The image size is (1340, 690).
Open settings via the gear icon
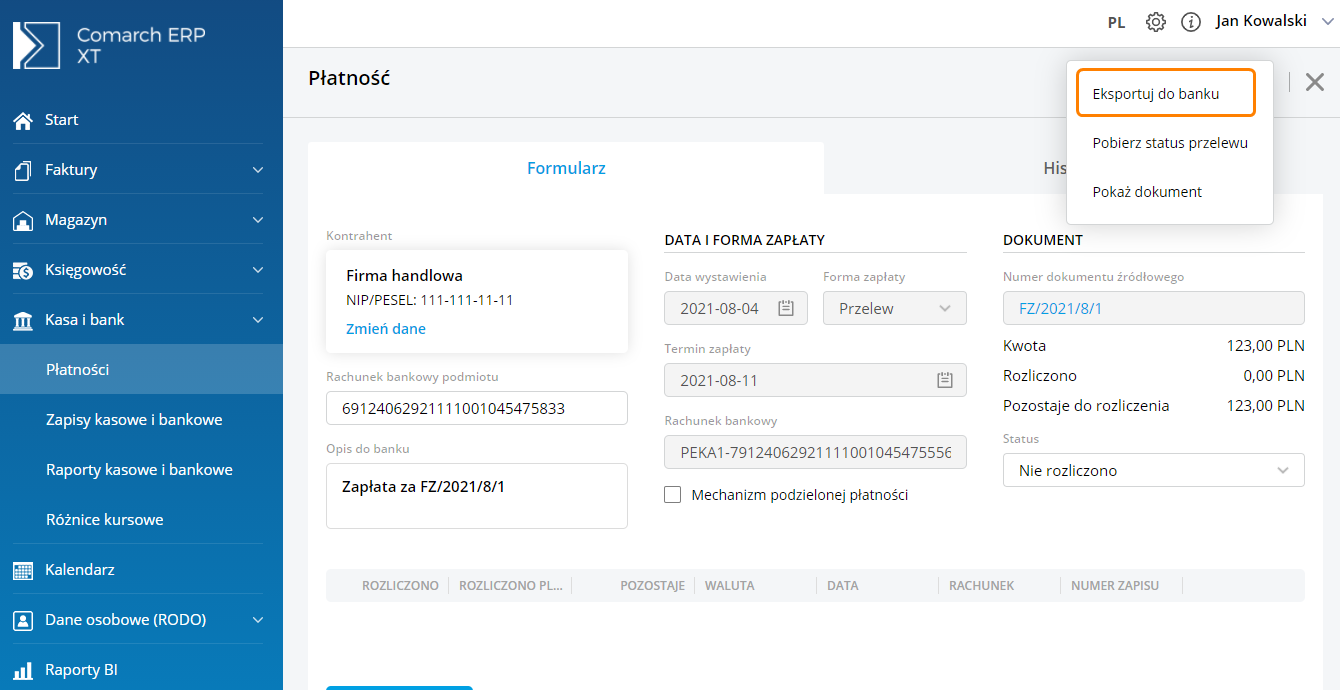coord(1156,22)
